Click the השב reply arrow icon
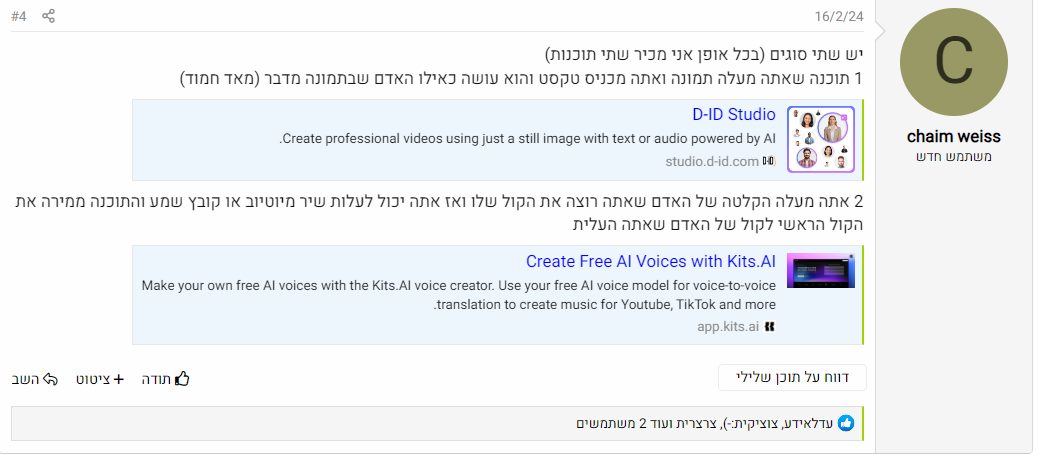Screen dimensions: 1042x455 (x=51, y=379)
